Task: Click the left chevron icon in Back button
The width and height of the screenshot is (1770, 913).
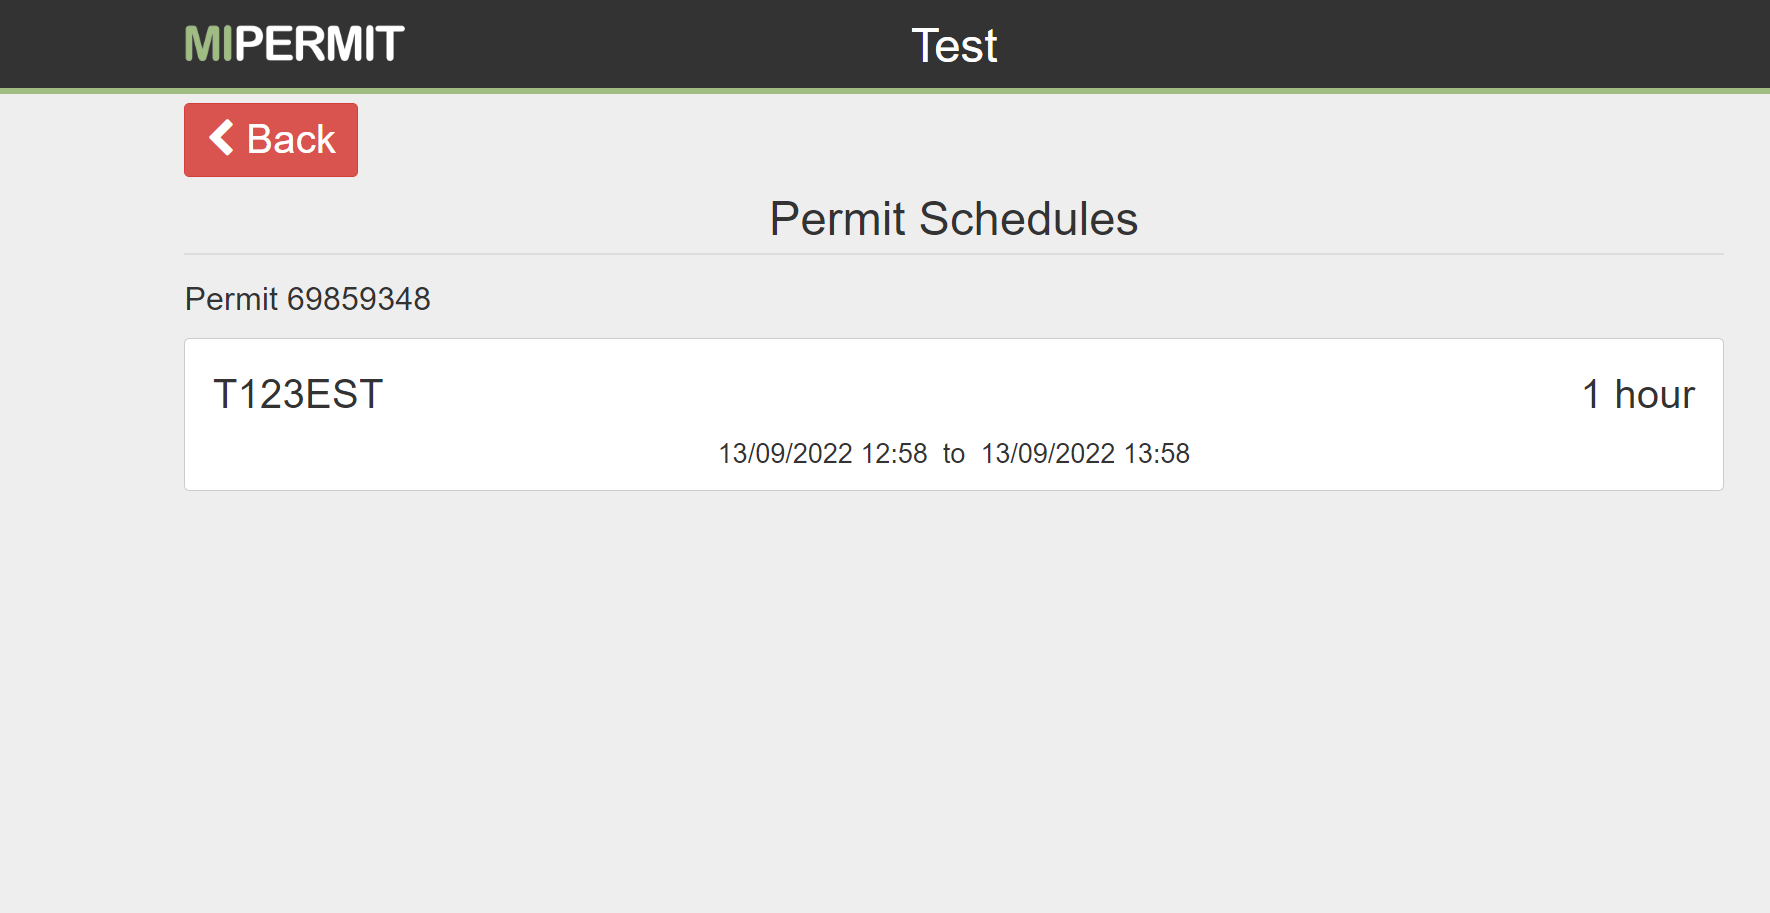Action: [221, 138]
